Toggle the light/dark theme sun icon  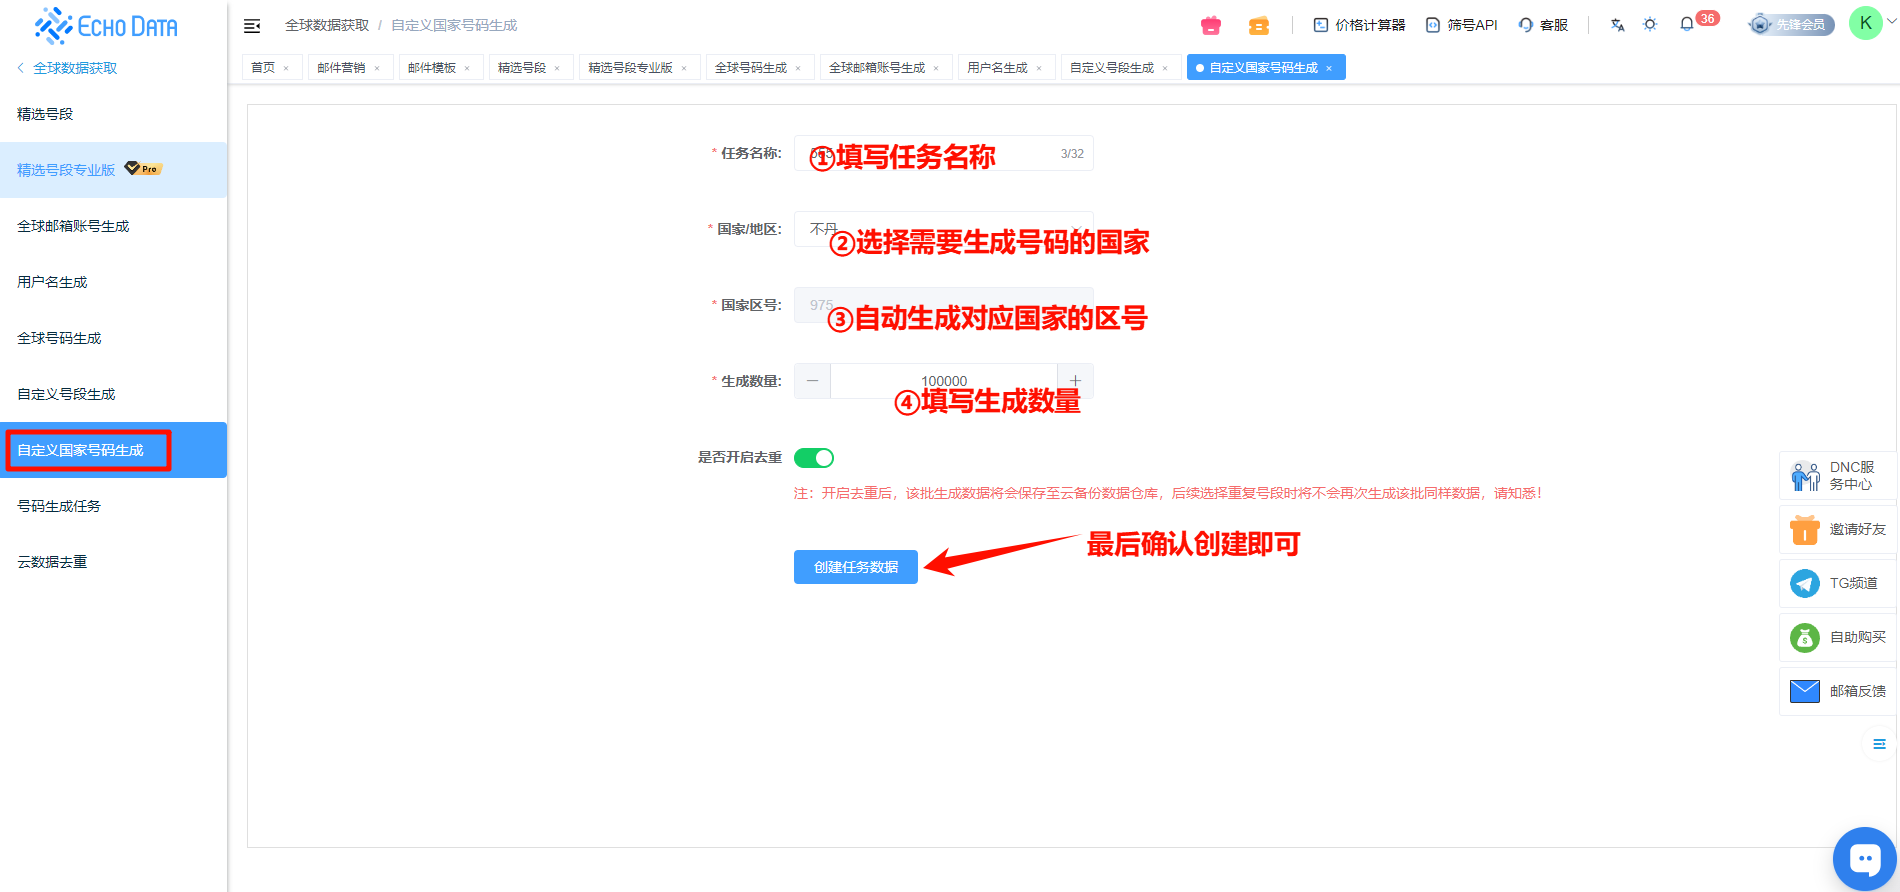1650,24
